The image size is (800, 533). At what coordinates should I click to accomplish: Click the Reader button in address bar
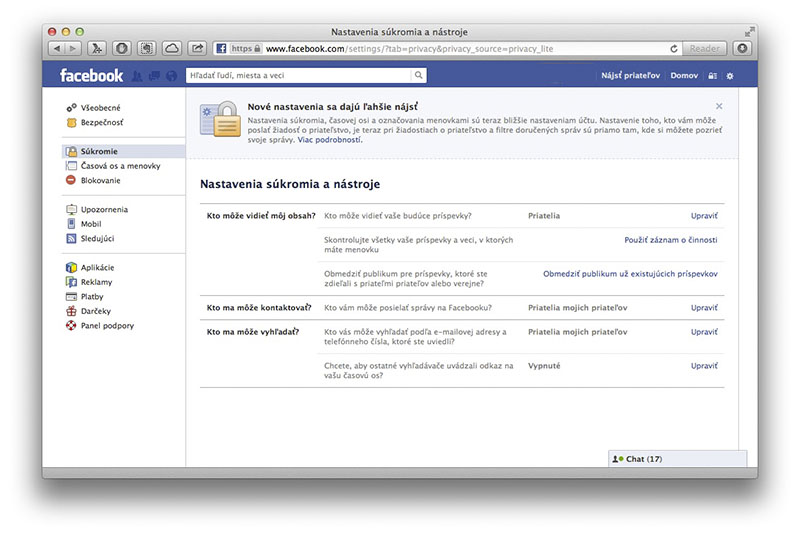tap(704, 48)
